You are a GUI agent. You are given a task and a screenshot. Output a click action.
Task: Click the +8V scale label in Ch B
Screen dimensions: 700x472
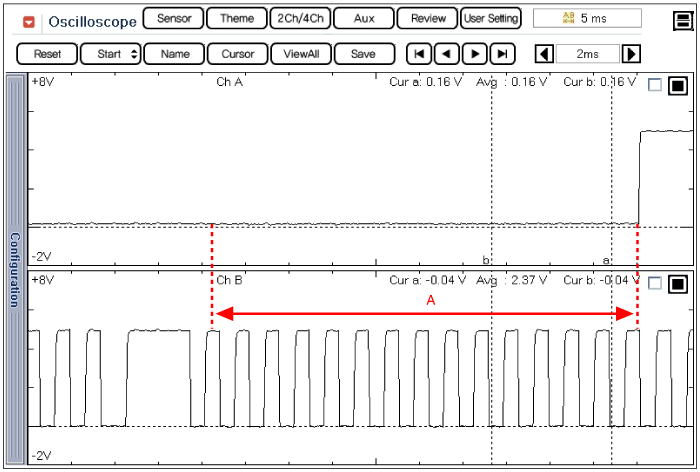point(43,280)
